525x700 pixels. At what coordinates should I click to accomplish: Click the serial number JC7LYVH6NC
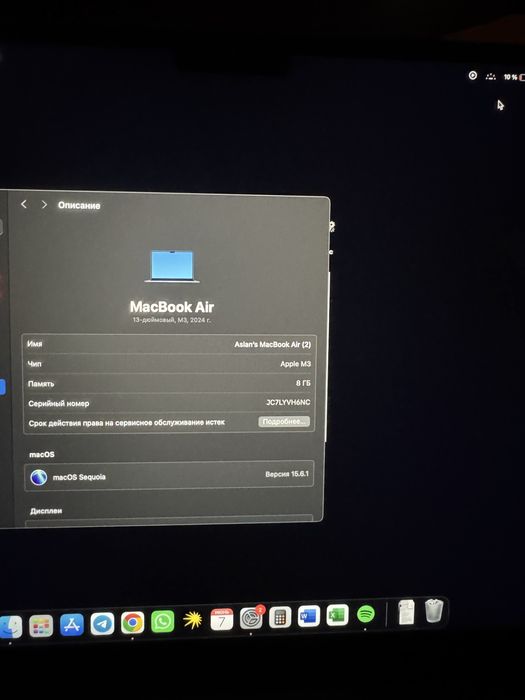[288, 402]
